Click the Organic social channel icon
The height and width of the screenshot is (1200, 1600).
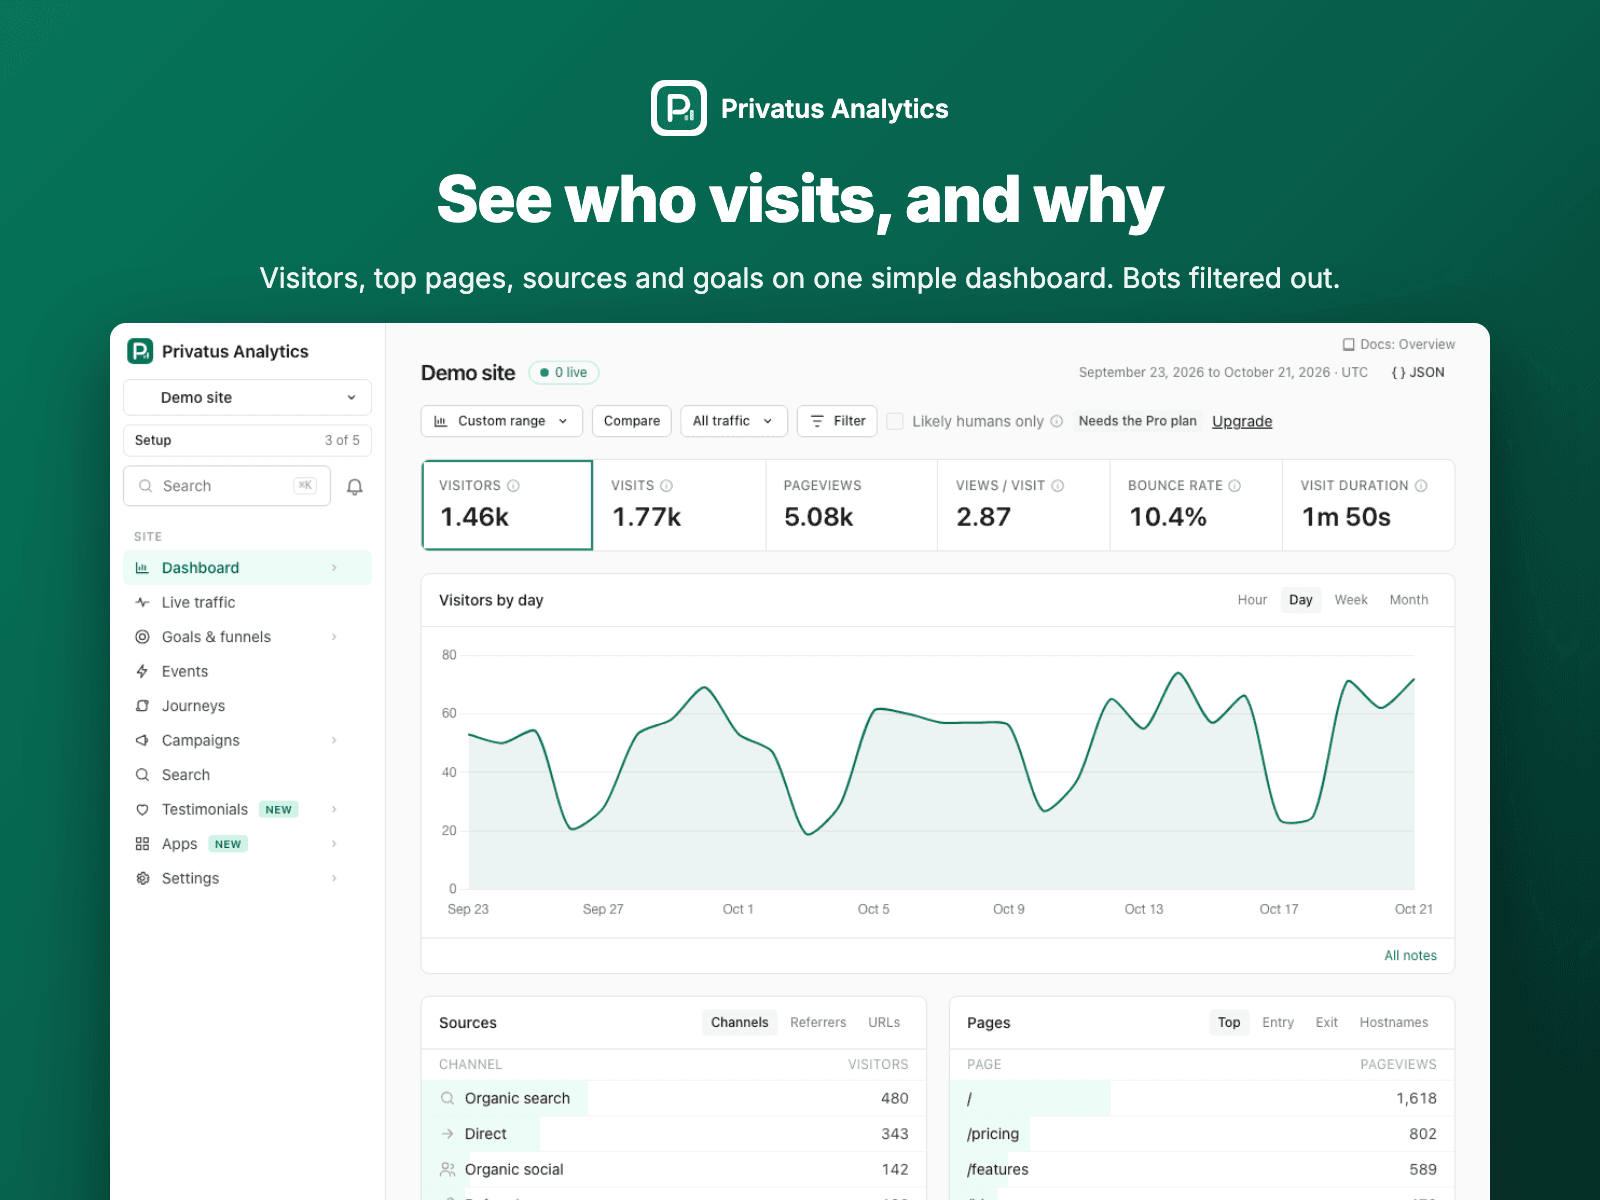tap(448, 1169)
